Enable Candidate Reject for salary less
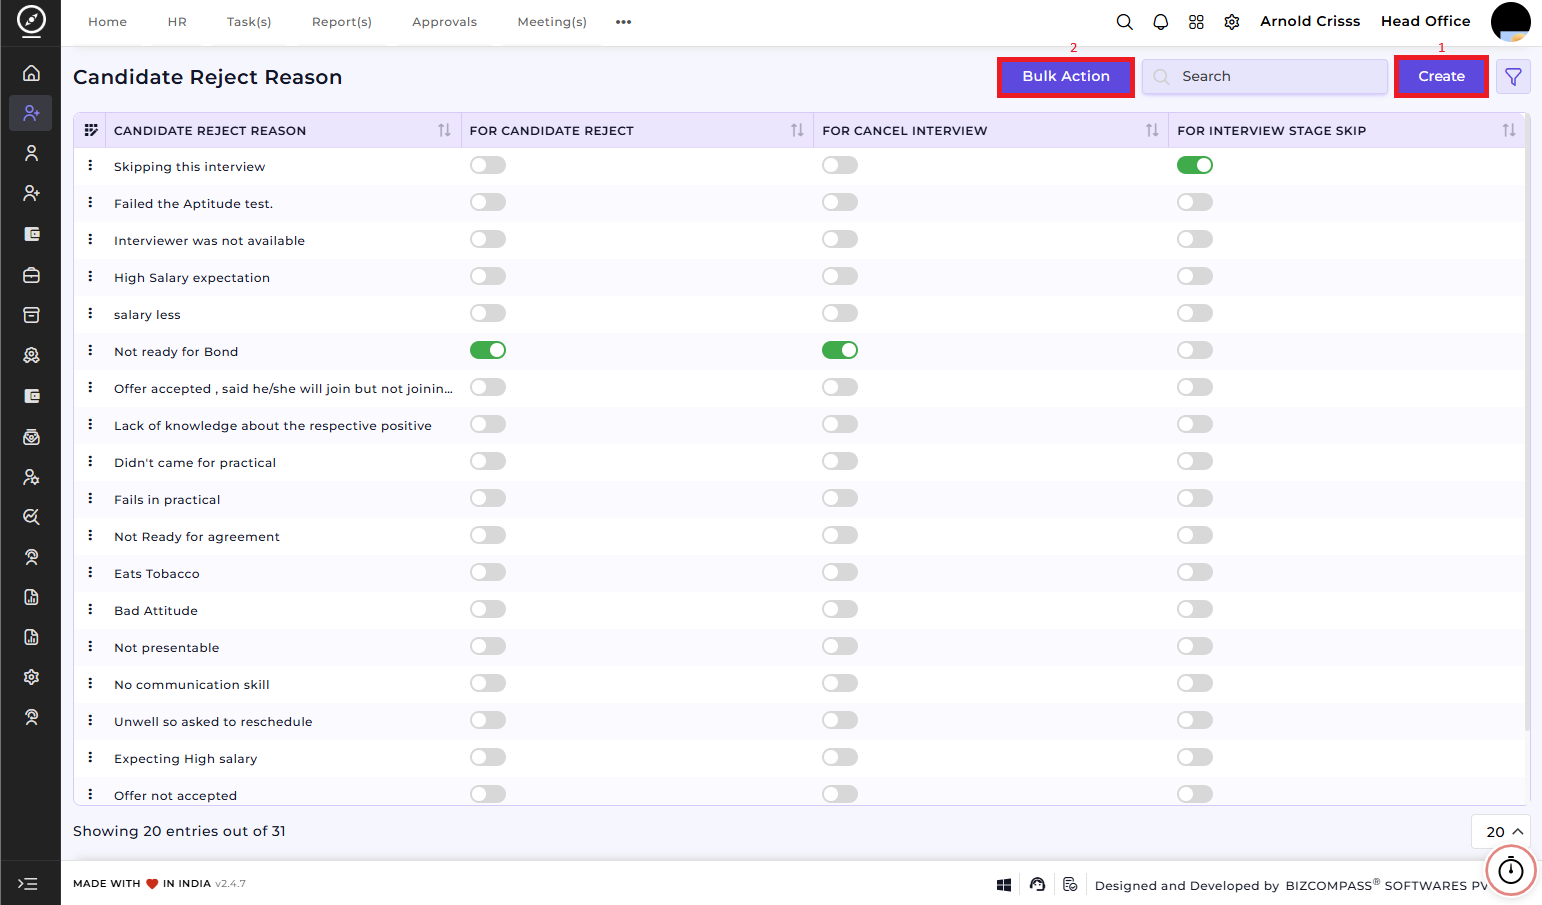This screenshot has width=1542, height=905. [488, 313]
